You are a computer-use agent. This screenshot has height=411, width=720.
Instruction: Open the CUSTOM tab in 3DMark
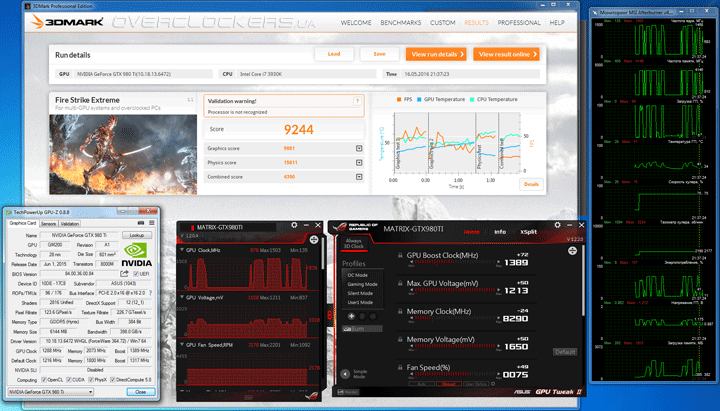[x=443, y=23]
